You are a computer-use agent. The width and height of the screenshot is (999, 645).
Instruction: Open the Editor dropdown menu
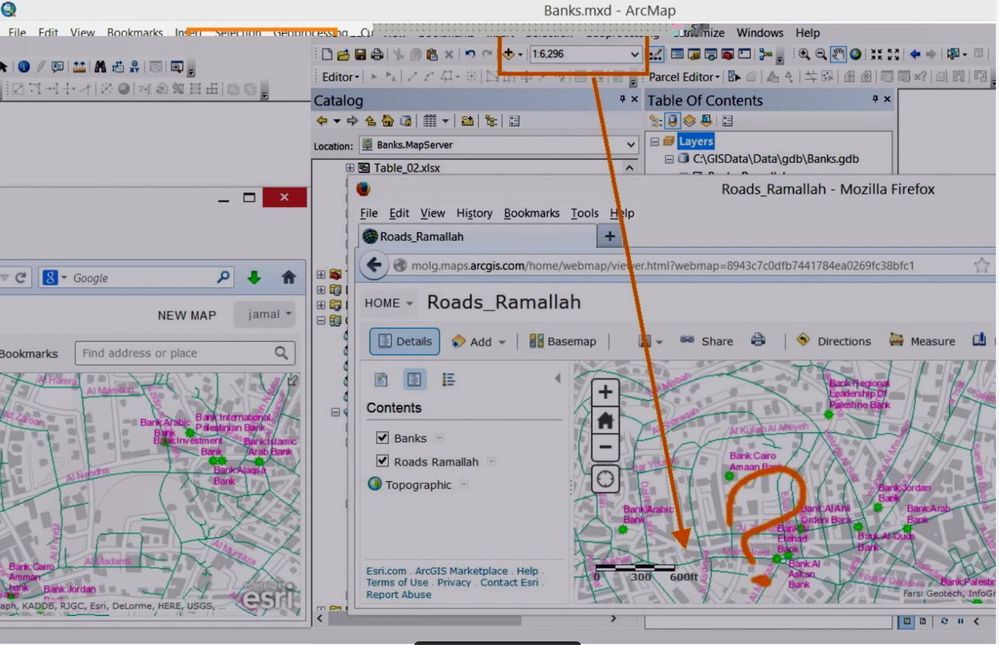click(340, 77)
